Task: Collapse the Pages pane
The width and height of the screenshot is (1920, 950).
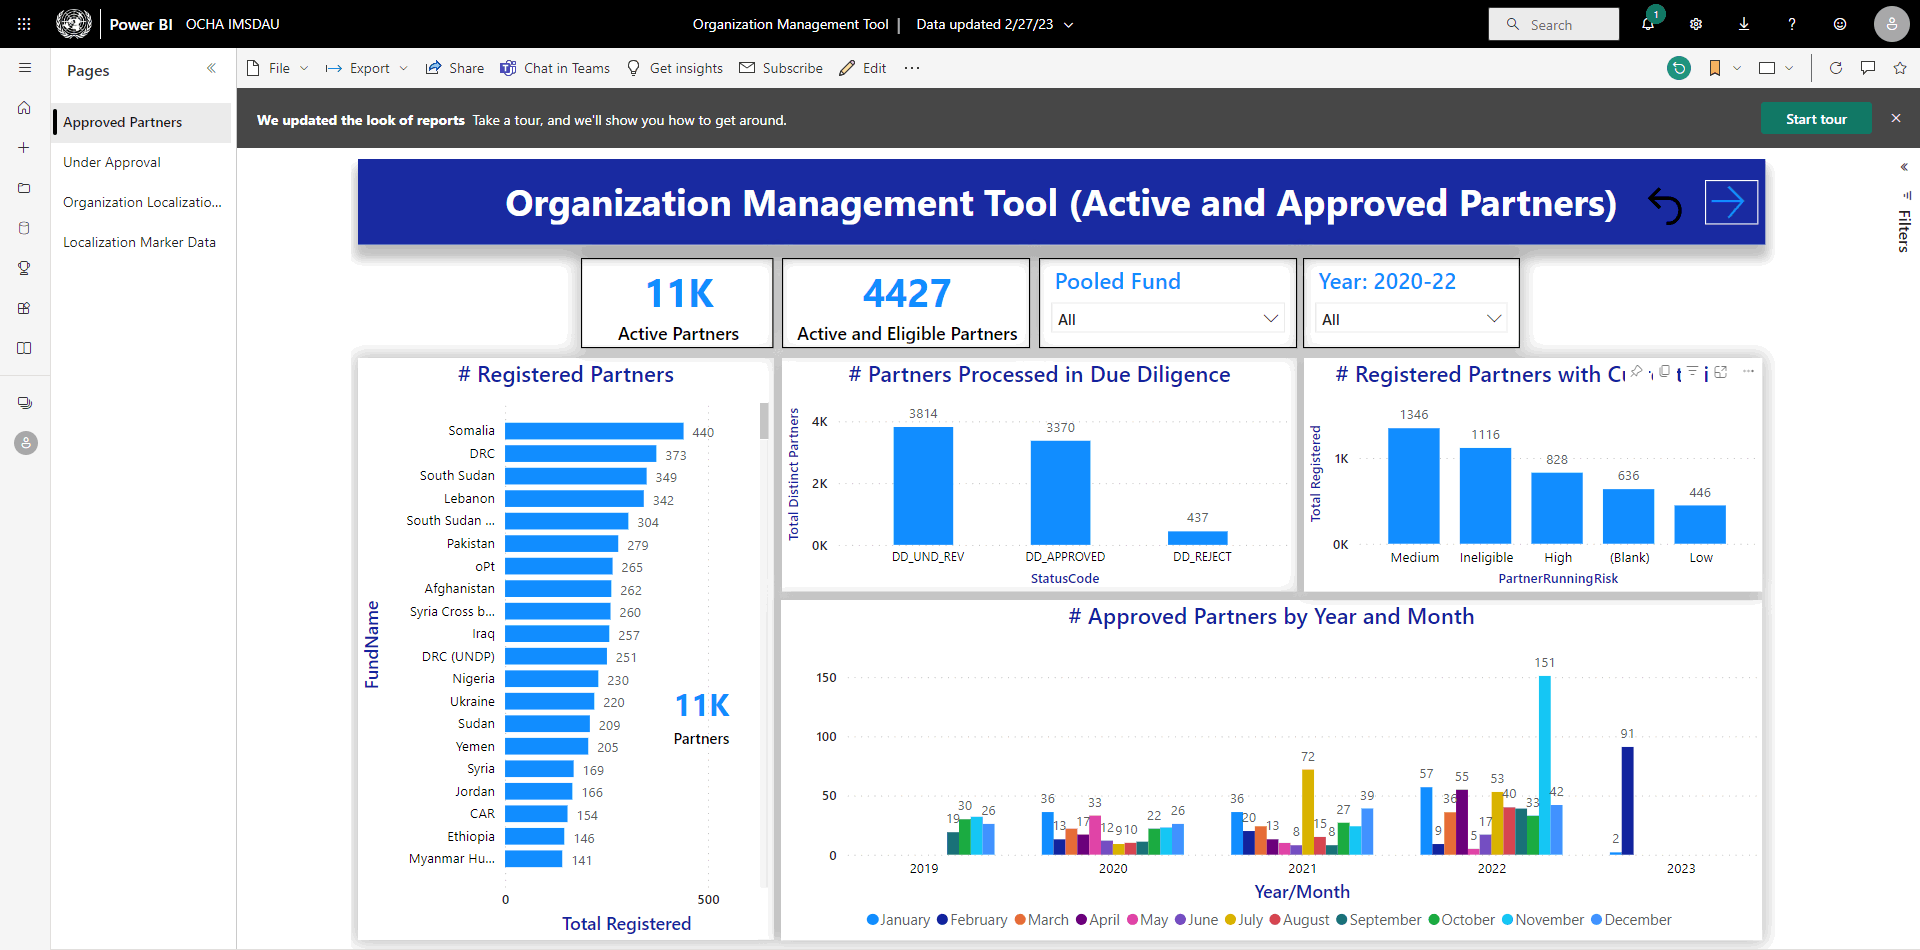Action: point(211,68)
